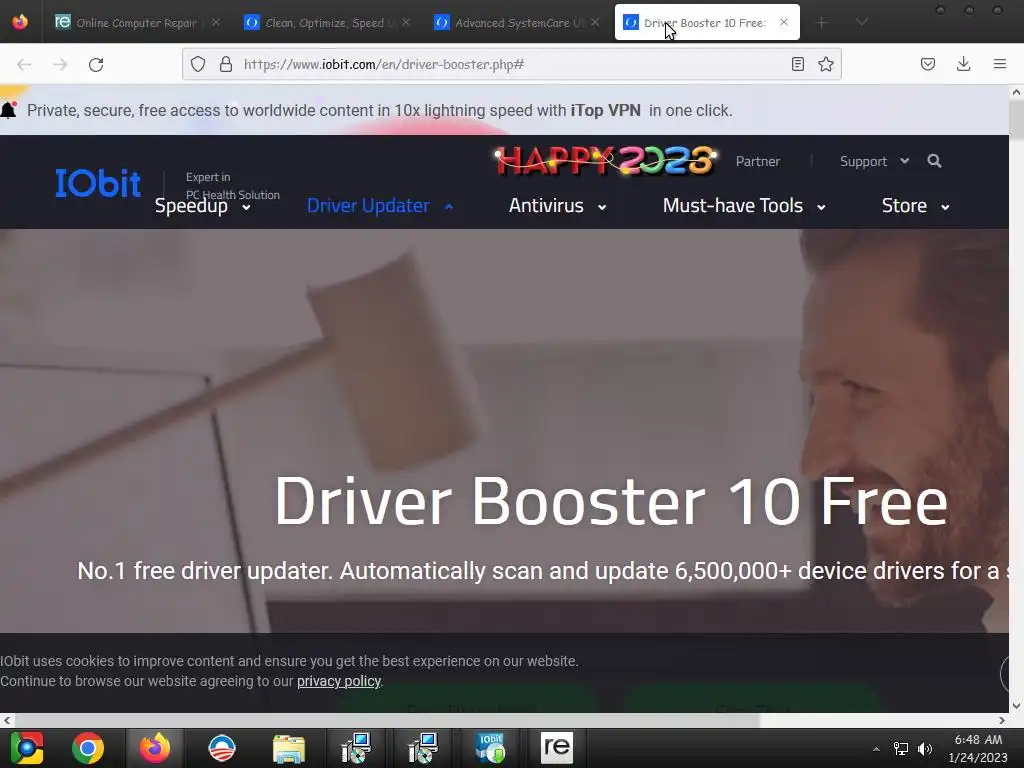Open the IObit installer taskbar icon
Screen dimensions: 1024x768
pyautogui.click(x=490, y=748)
